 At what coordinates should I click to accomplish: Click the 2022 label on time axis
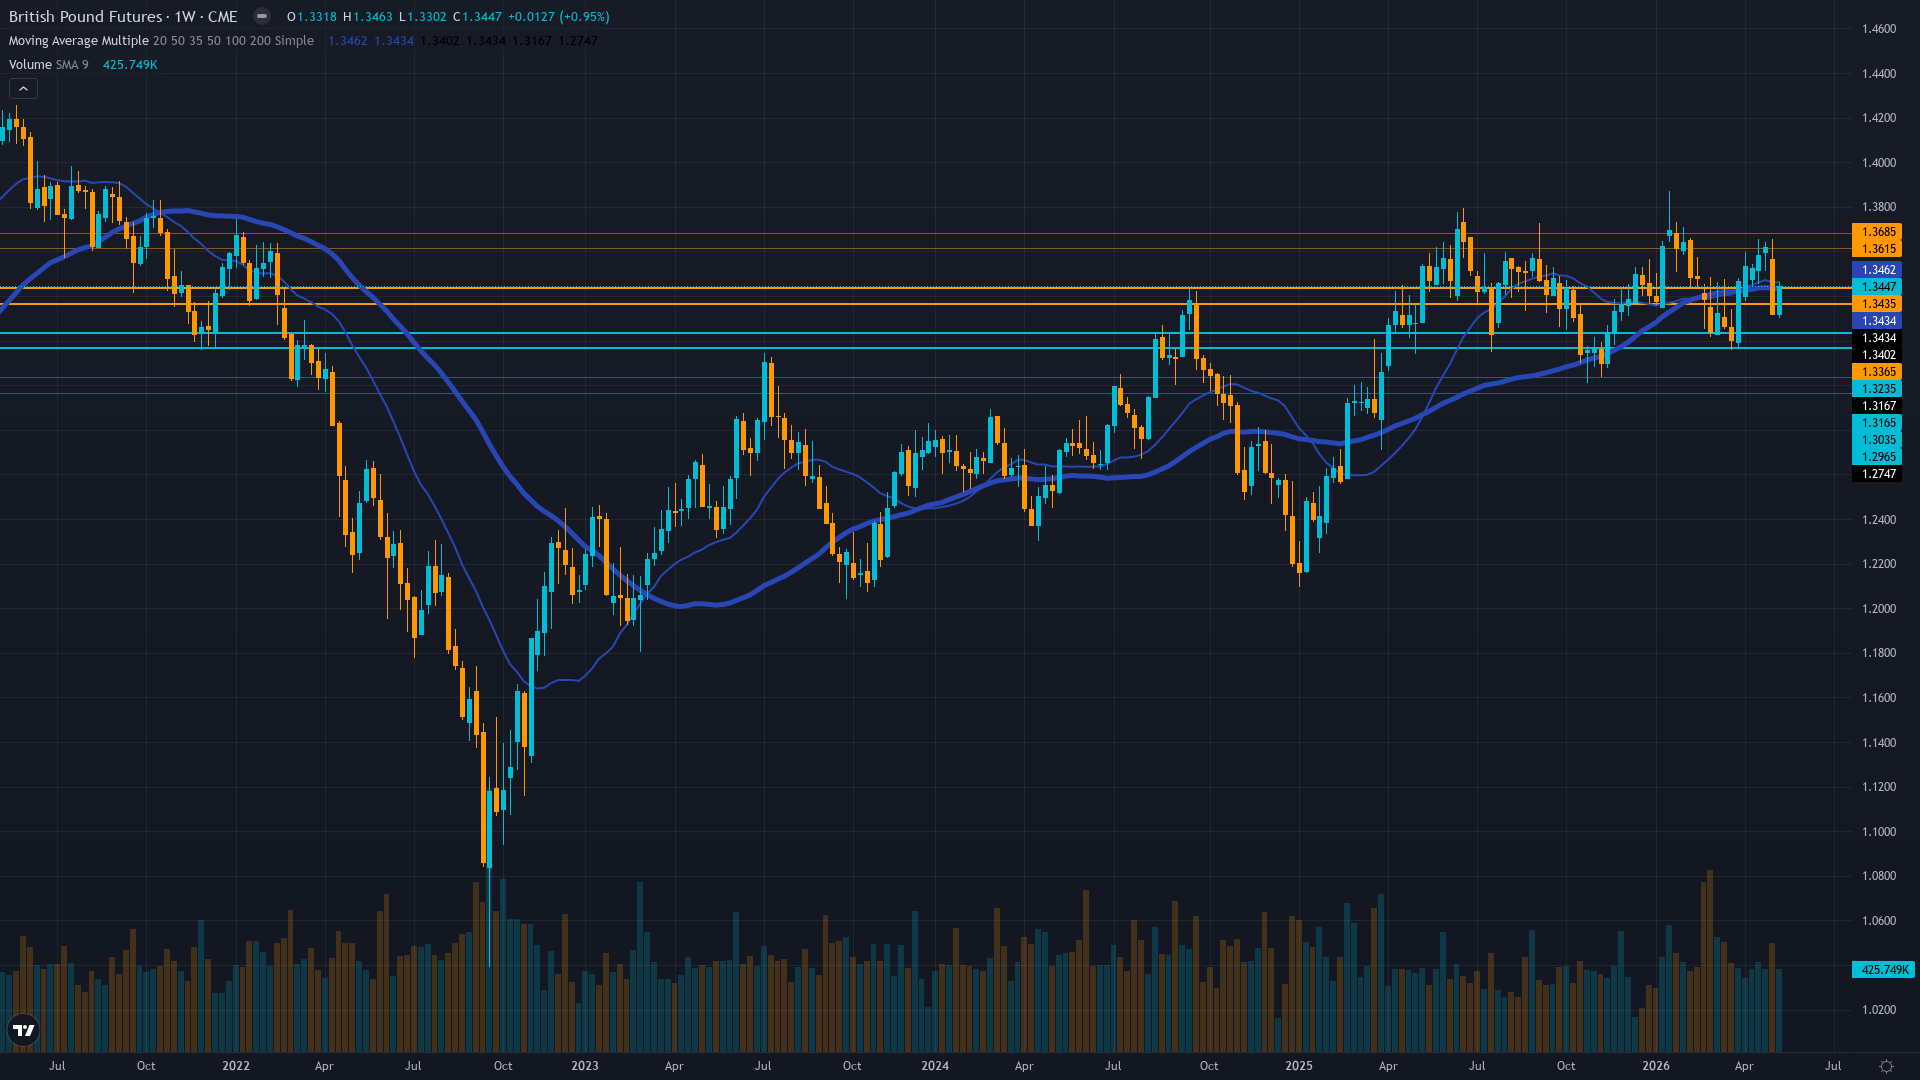(x=236, y=1066)
